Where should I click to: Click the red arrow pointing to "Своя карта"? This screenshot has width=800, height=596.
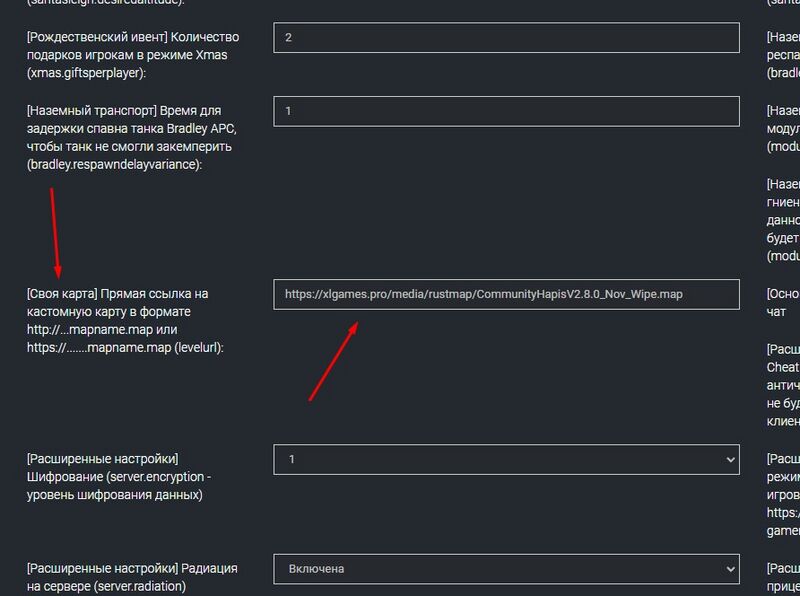pos(55,218)
